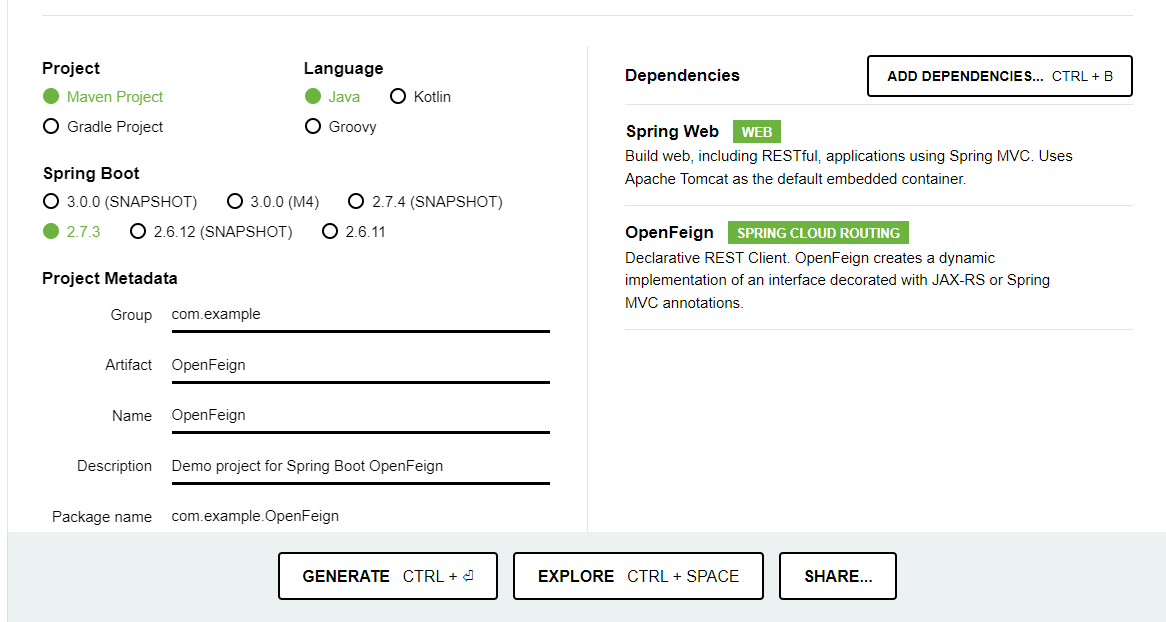Select Spring Boot 2.6.12 (SNAPSHOT)
The height and width of the screenshot is (622, 1166).
[137, 231]
